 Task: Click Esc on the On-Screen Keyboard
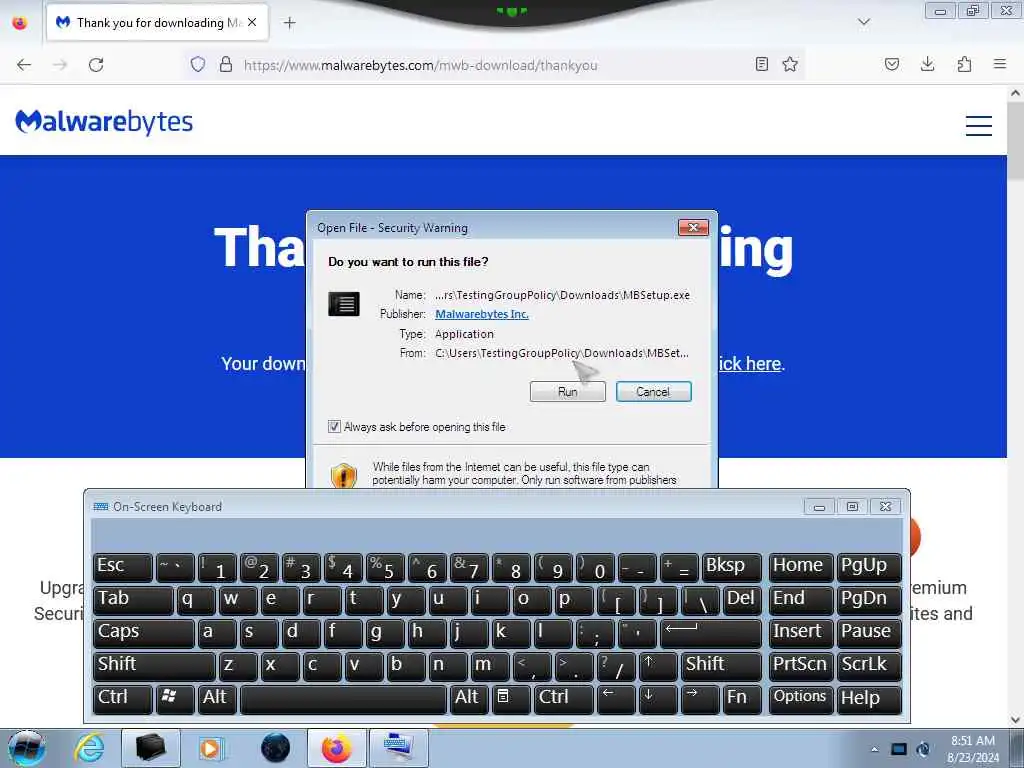click(123, 566)
